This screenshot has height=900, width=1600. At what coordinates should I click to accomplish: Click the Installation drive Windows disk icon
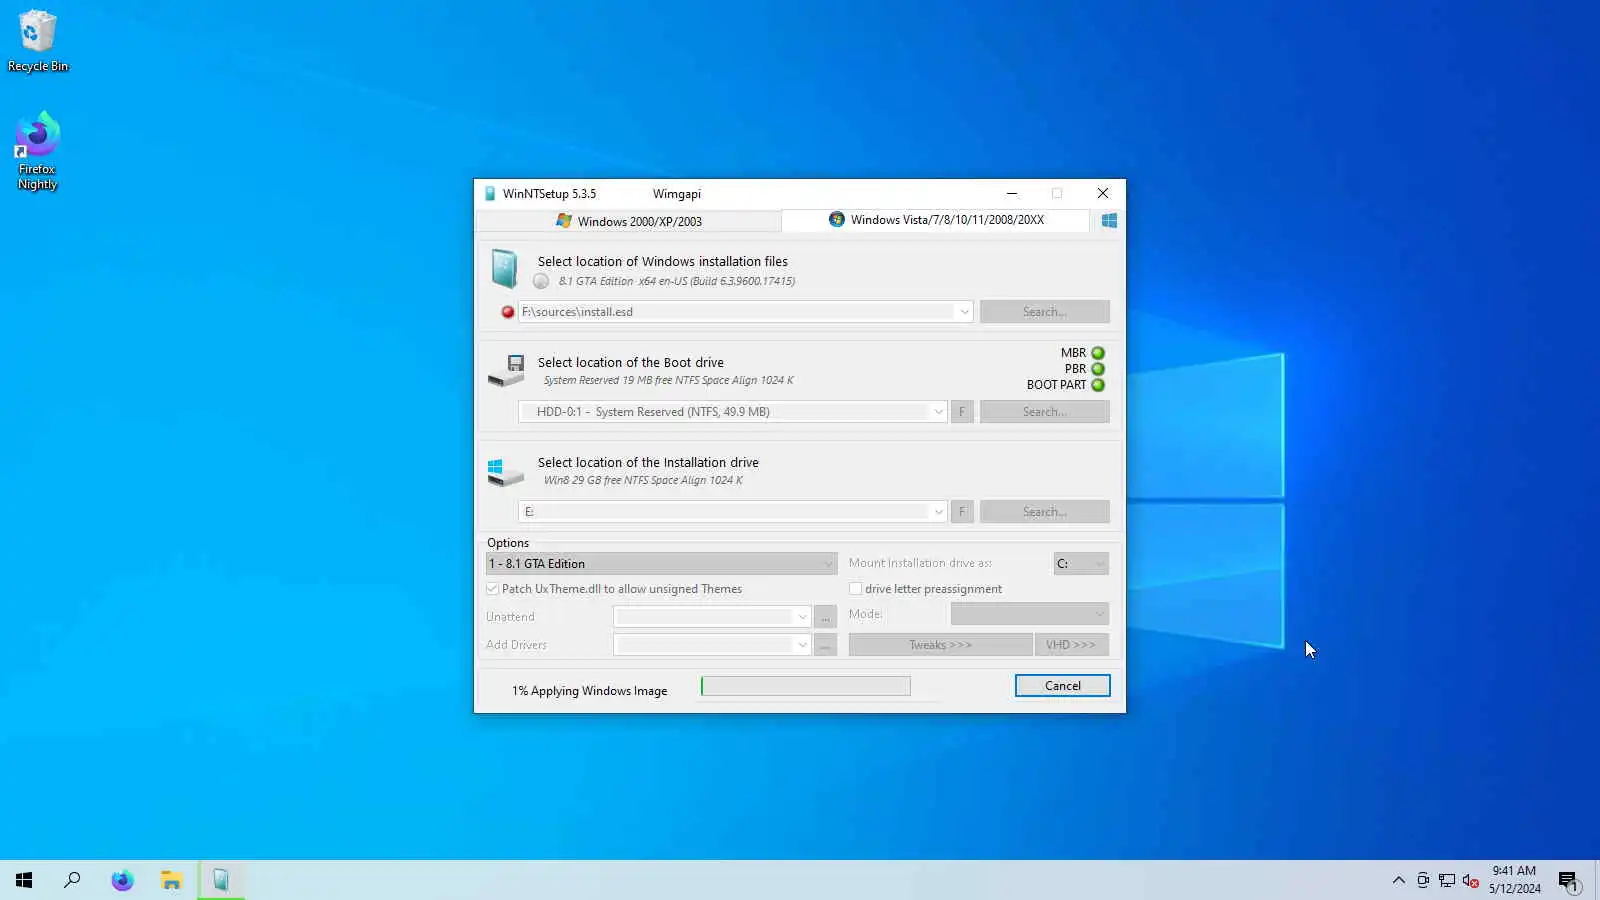point(506,471)
